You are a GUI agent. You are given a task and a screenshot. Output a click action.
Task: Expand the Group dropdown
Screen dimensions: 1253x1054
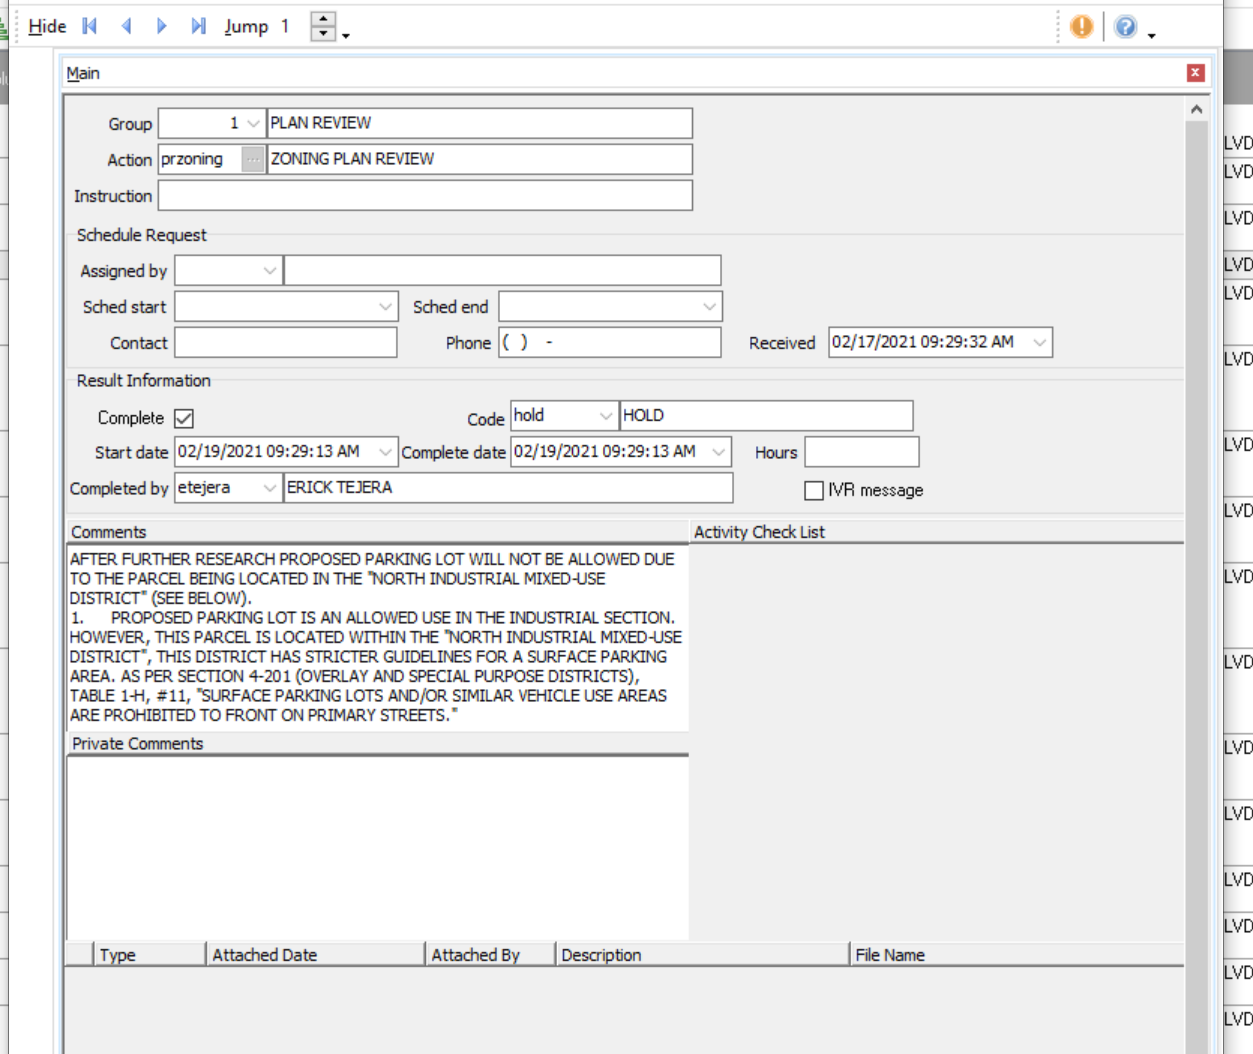tap(253, 123)
